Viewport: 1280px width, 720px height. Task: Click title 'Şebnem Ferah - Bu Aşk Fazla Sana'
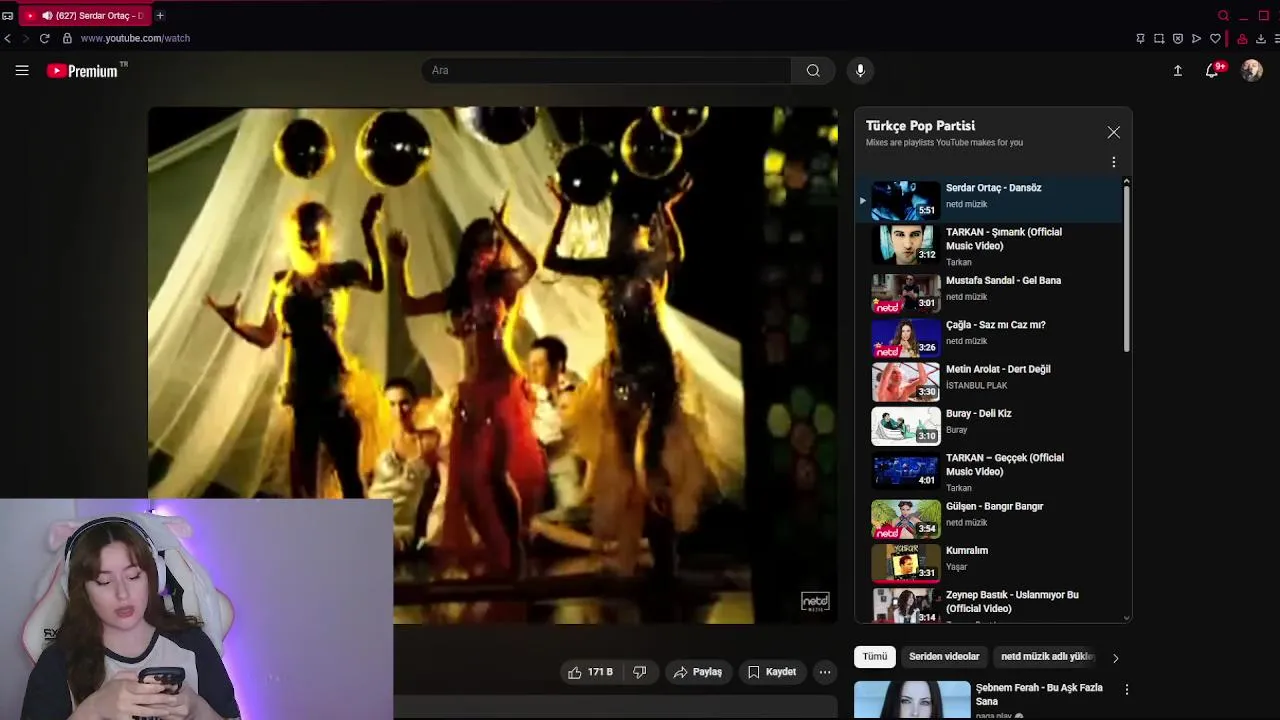(x=1039, y=694)
